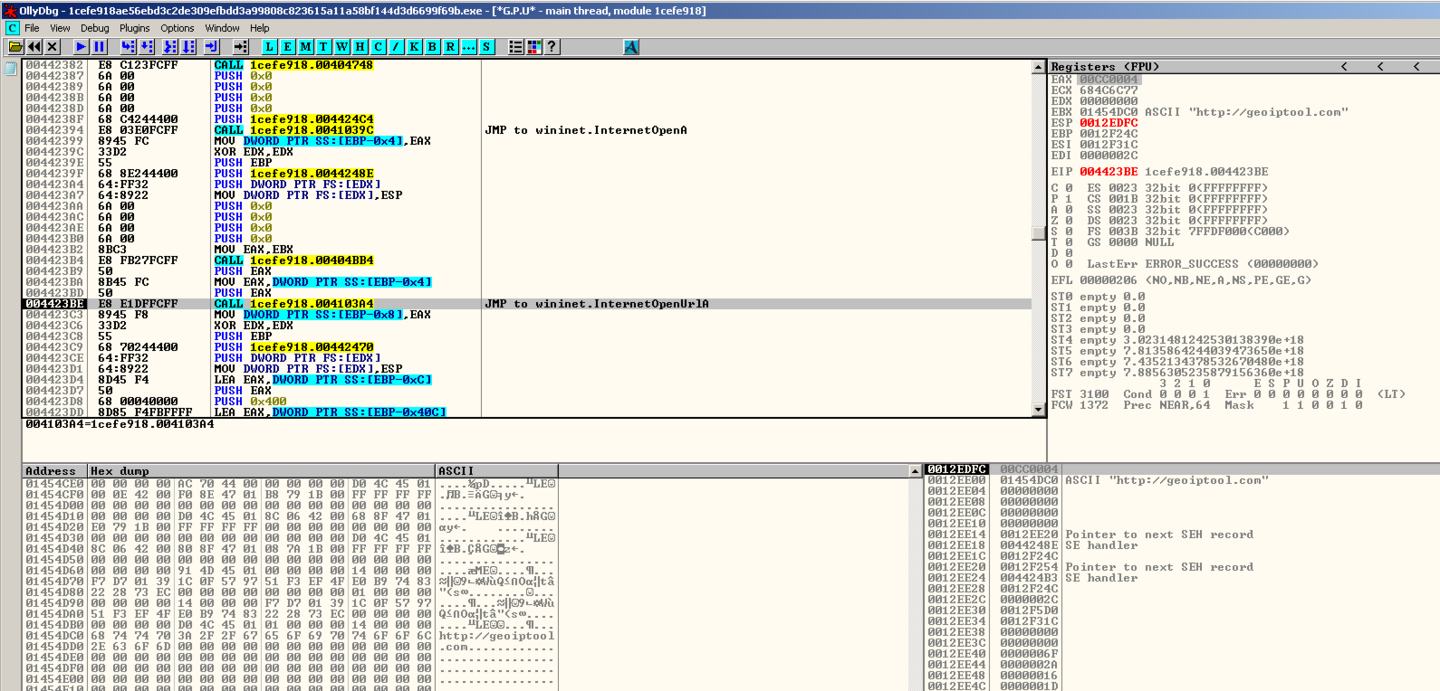Viewport: 1440px width, 691px height.
Task: Open the Log window via L button
Action: coord(270,47)
